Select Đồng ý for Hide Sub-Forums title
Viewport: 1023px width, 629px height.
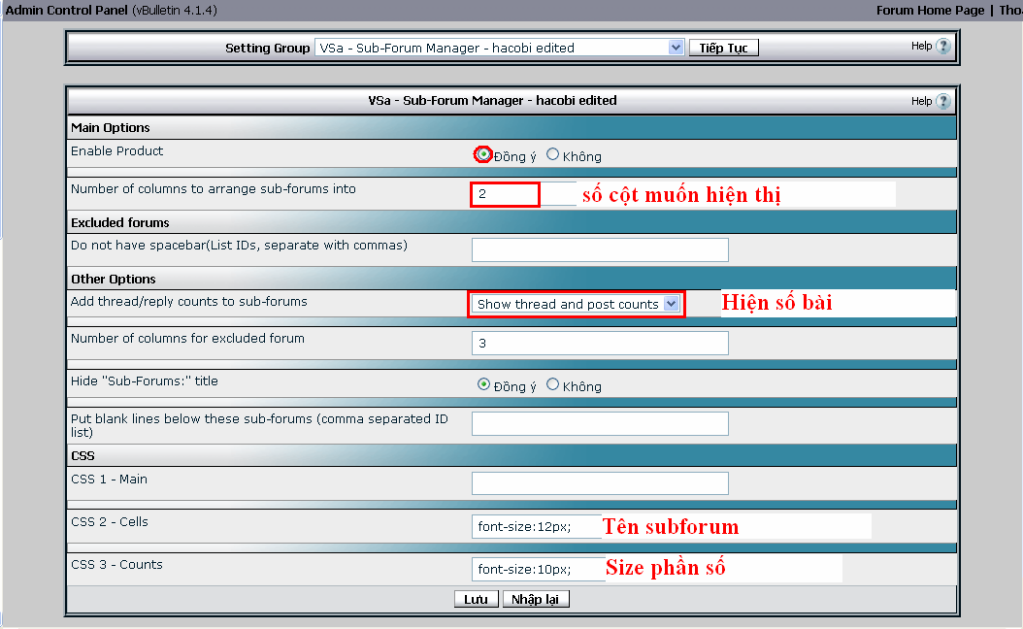coord(483,384)
